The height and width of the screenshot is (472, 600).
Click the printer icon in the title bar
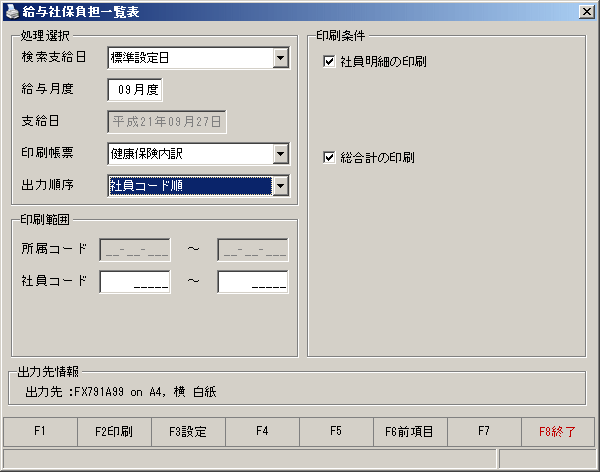tap(12, 11)
